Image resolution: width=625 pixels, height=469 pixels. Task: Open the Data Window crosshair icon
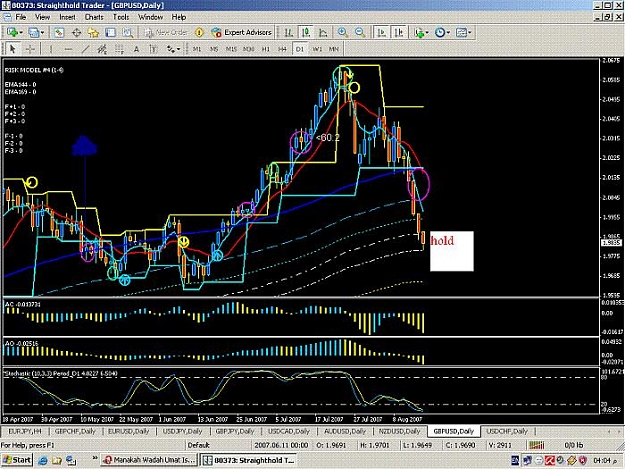76,33
